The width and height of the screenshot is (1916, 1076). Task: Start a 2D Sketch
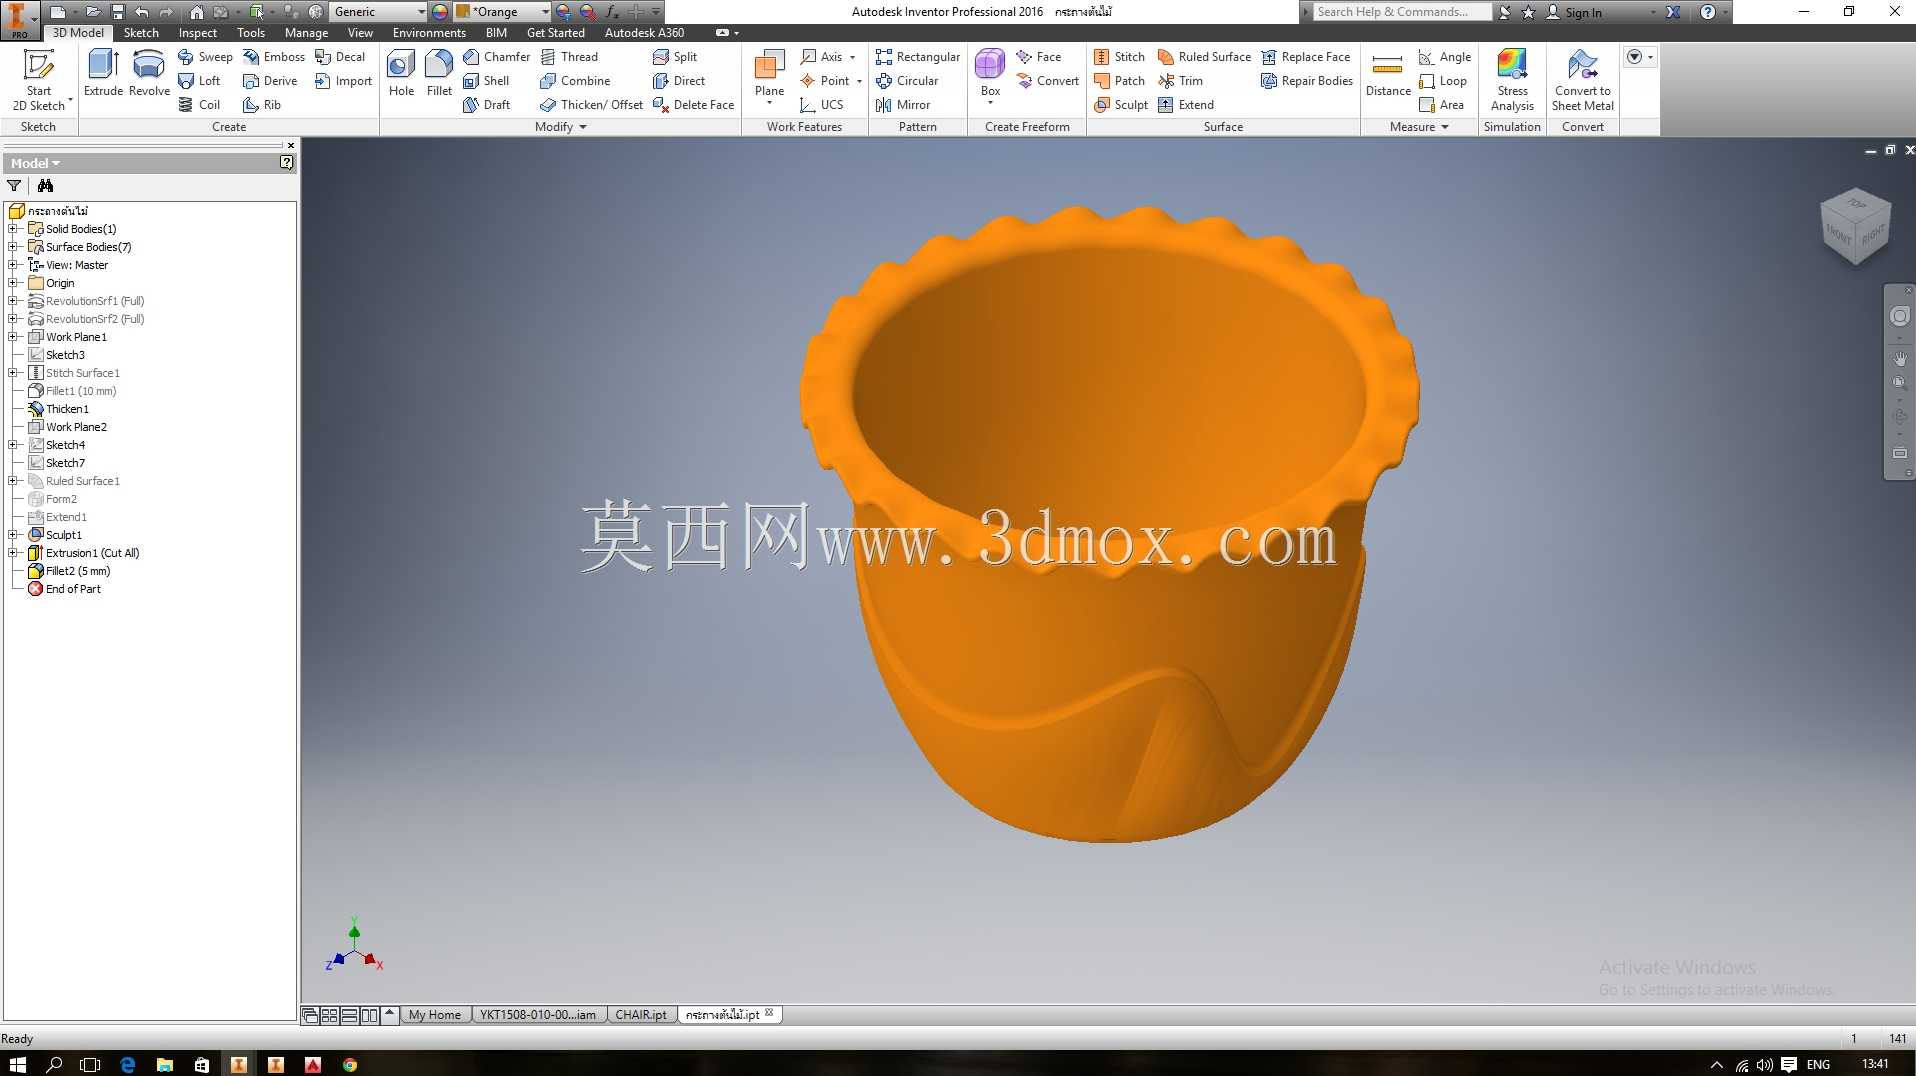pos(38,80)
